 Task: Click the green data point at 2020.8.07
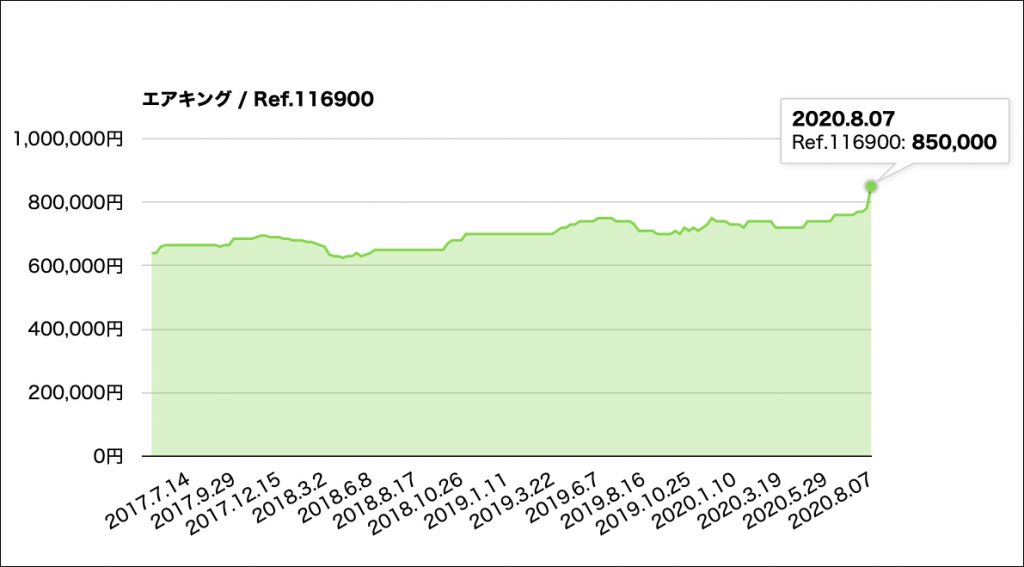click(871, 186)
